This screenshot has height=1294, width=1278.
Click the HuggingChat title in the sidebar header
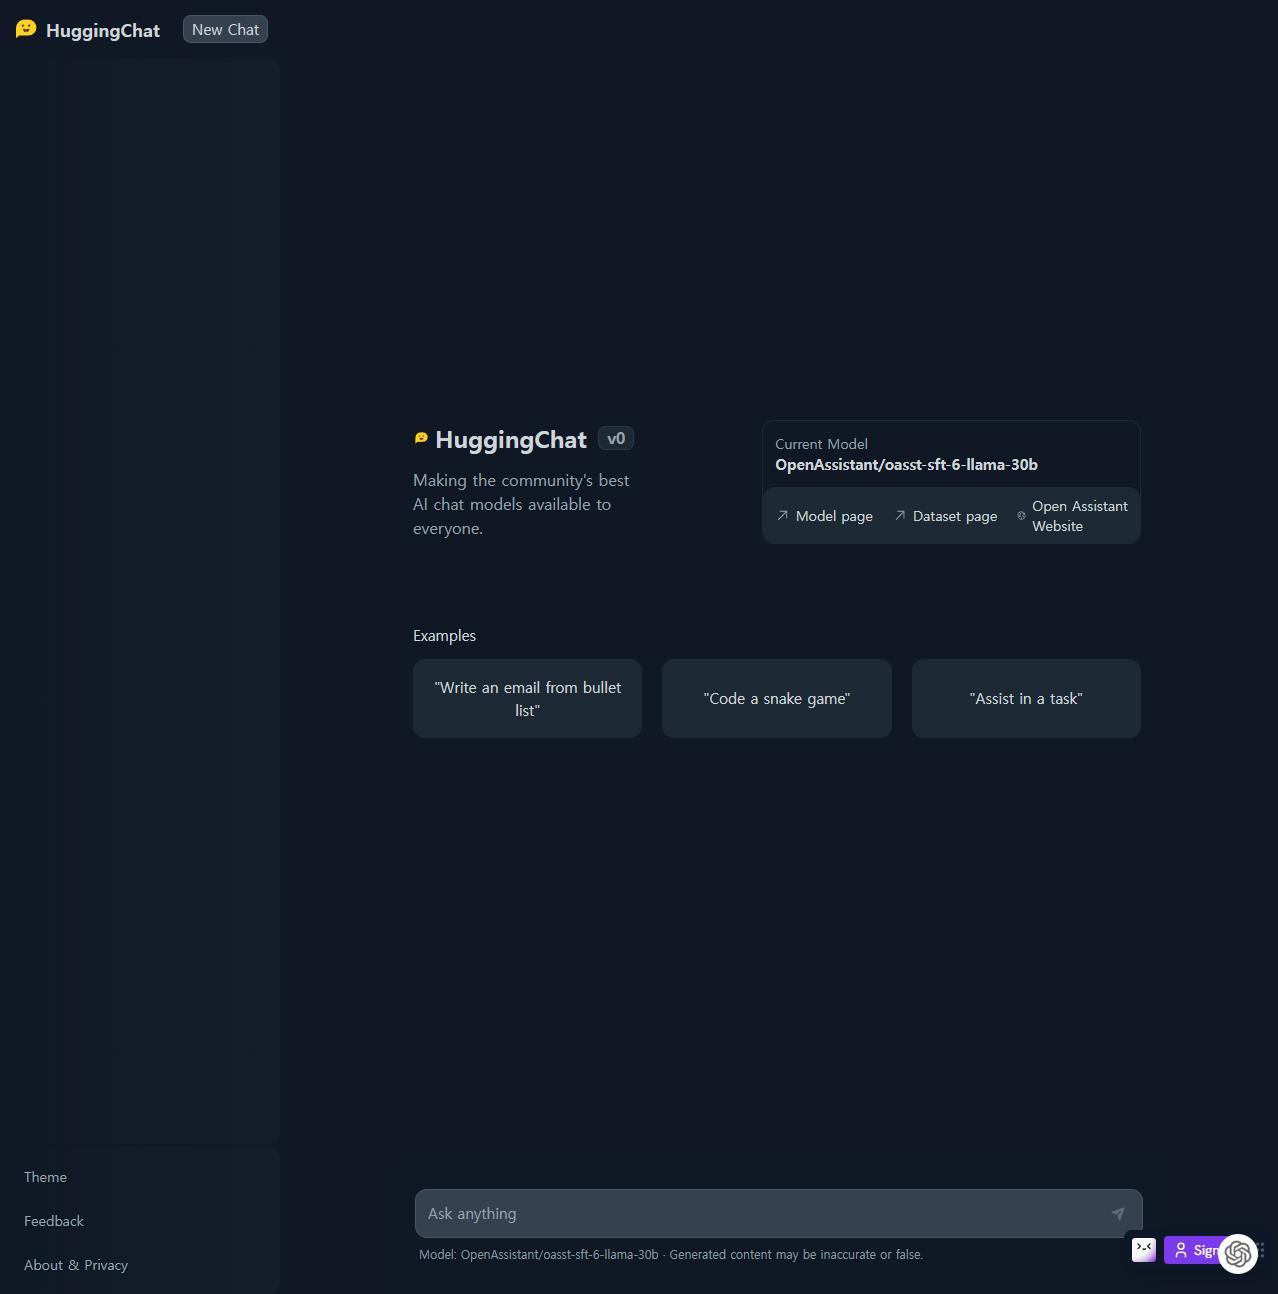point(103,30)
